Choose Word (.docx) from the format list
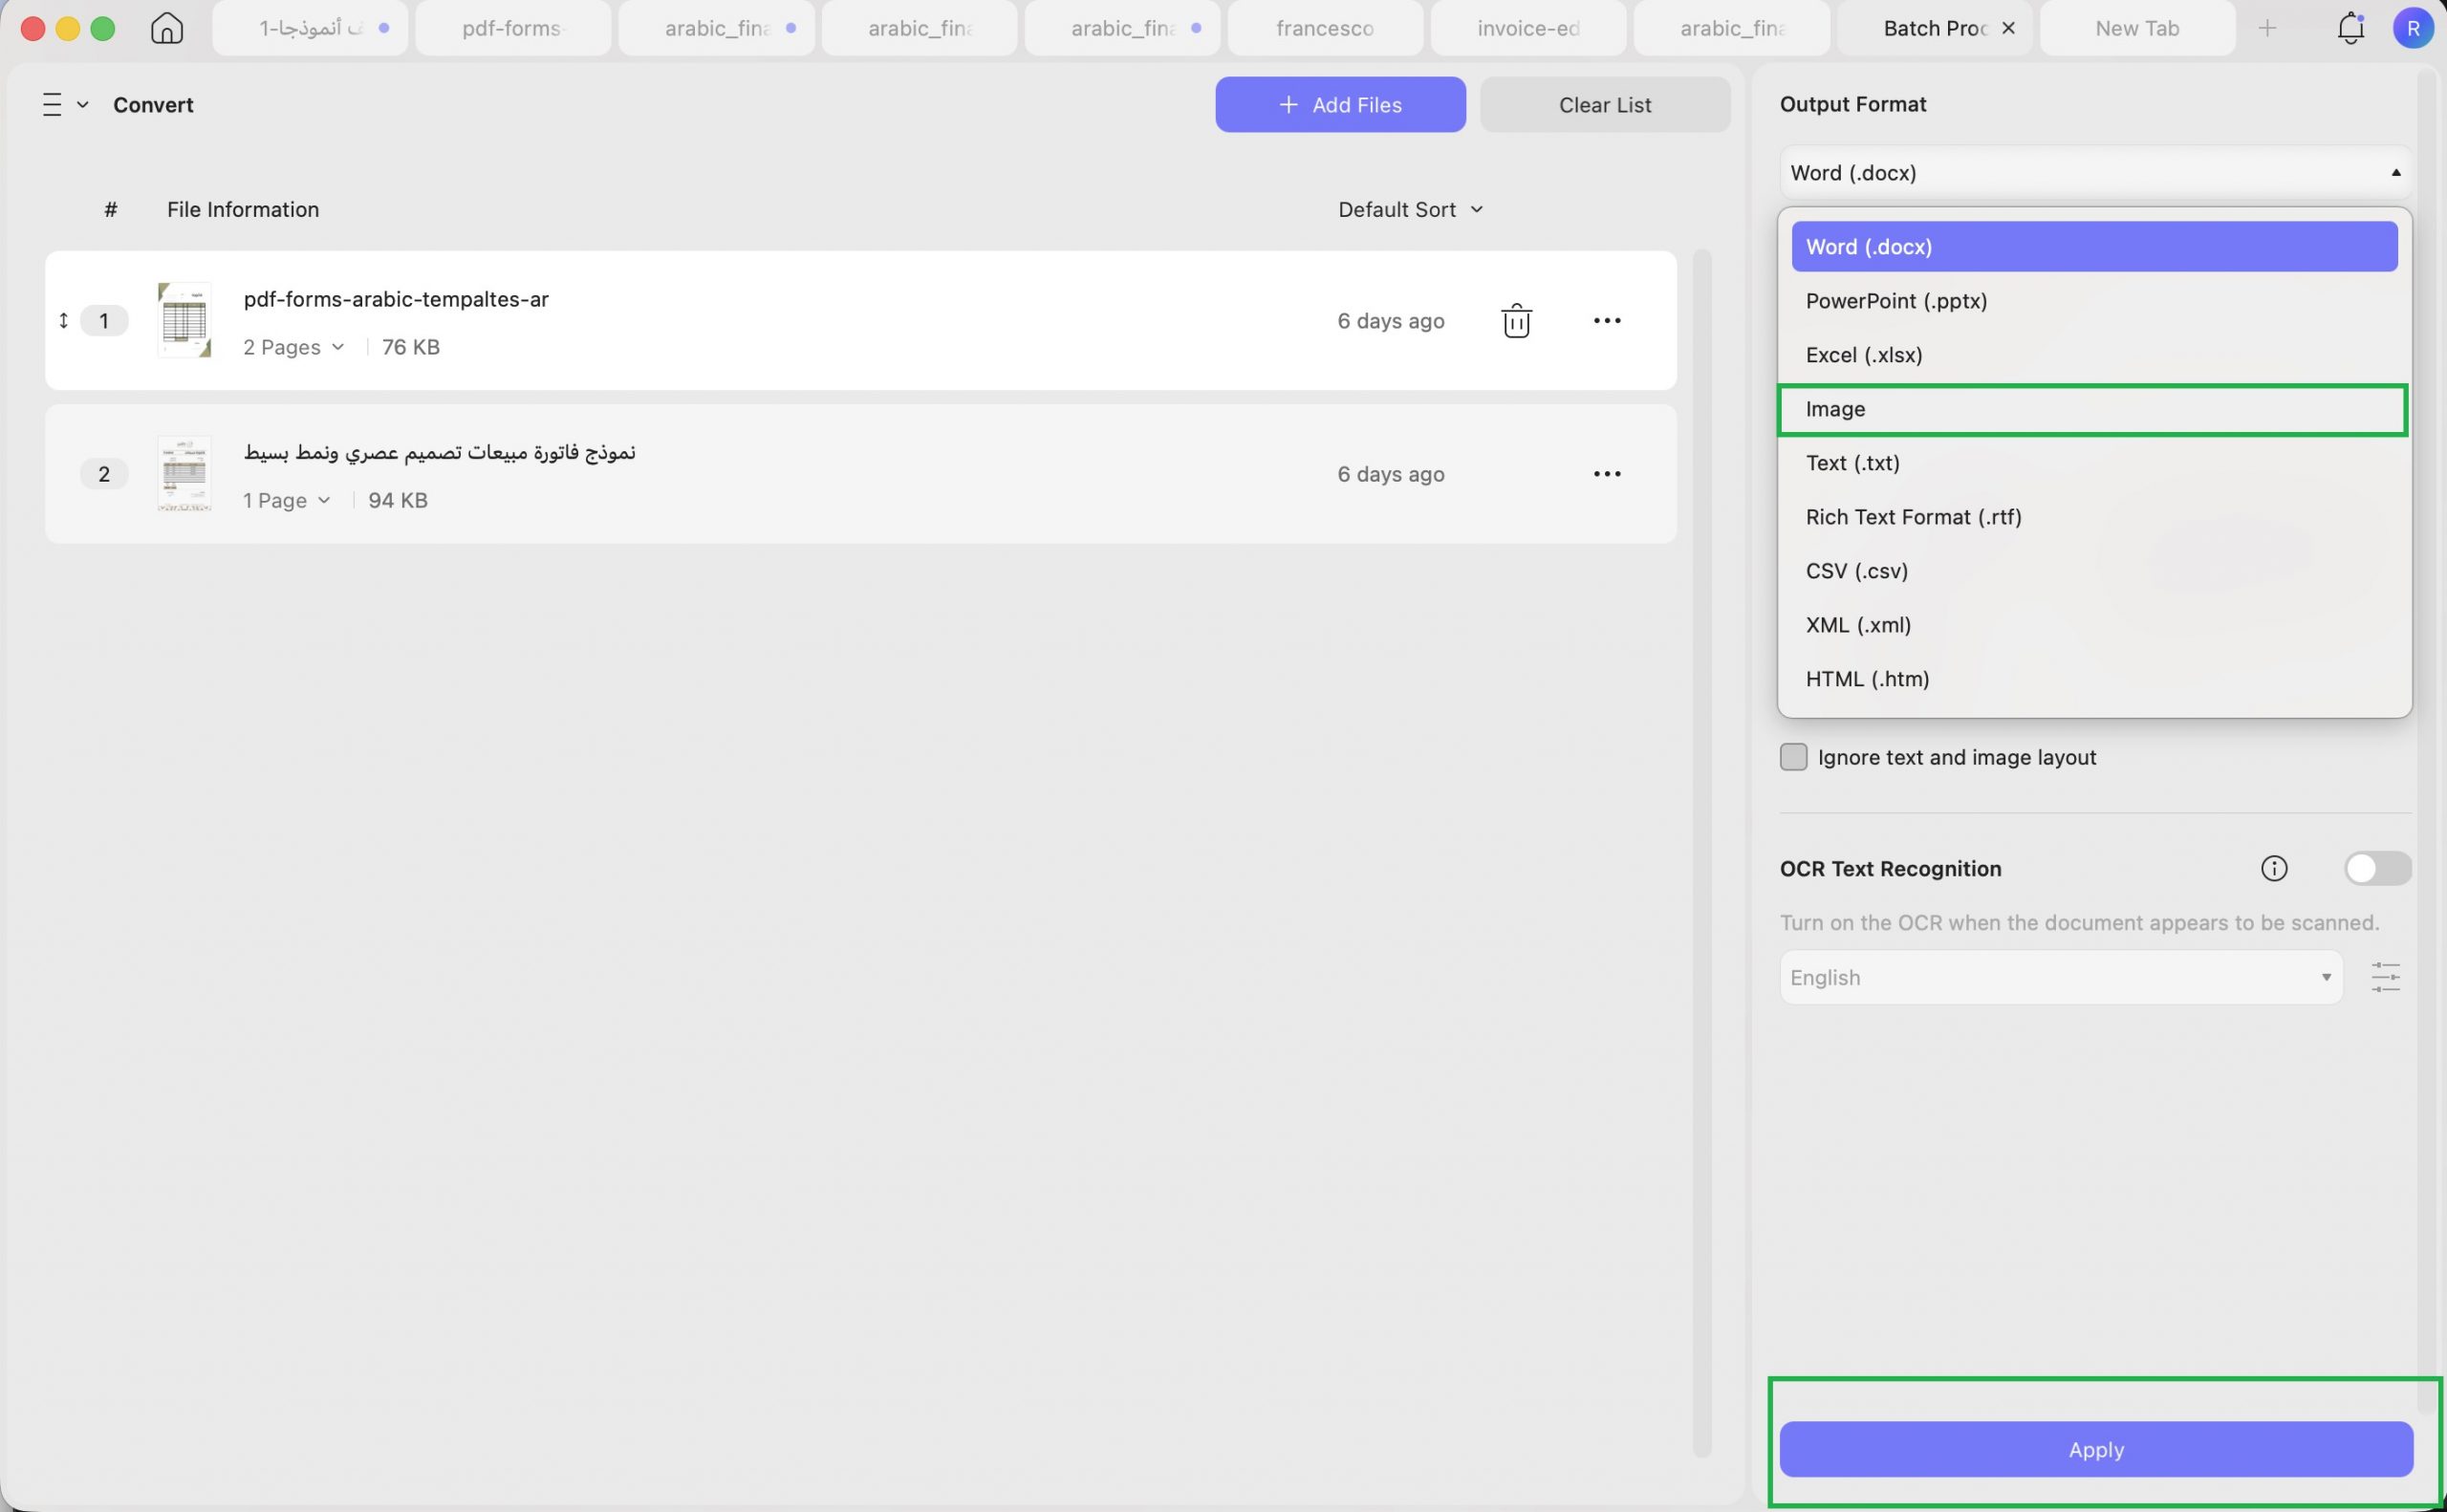Image resolution: width=2447 pixels, height=1512 pixels. pos(2094,246)
